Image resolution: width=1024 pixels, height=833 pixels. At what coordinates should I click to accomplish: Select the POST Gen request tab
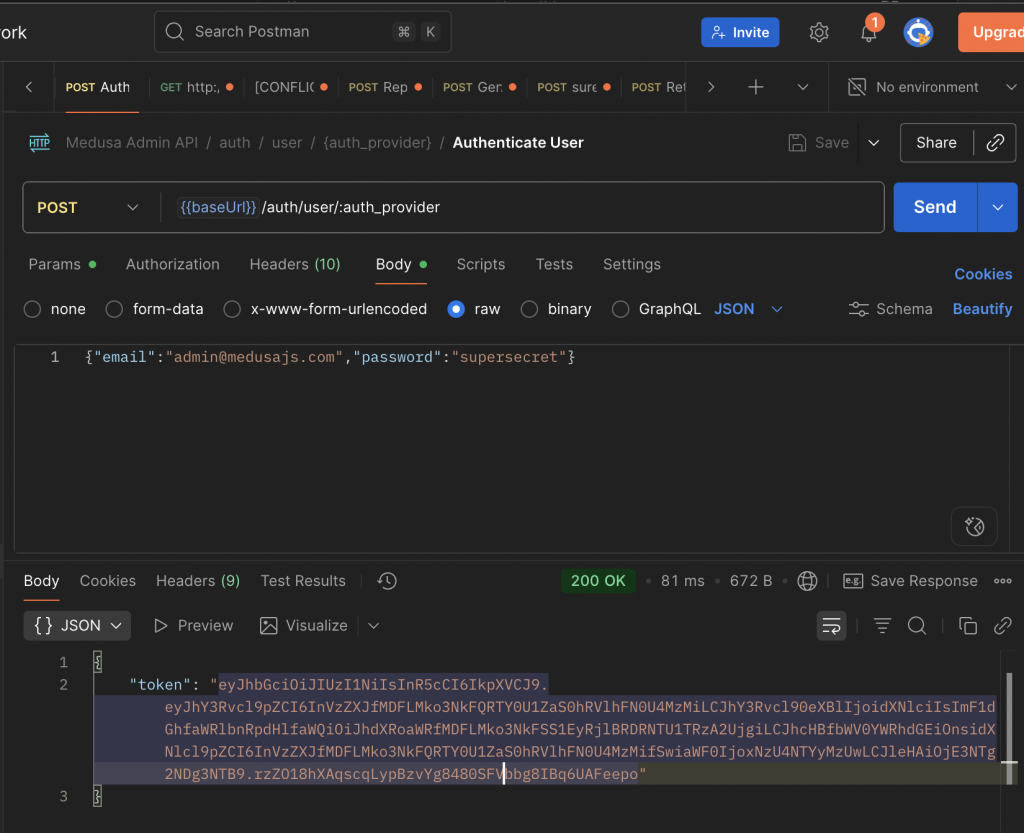(x=480, y=87)
